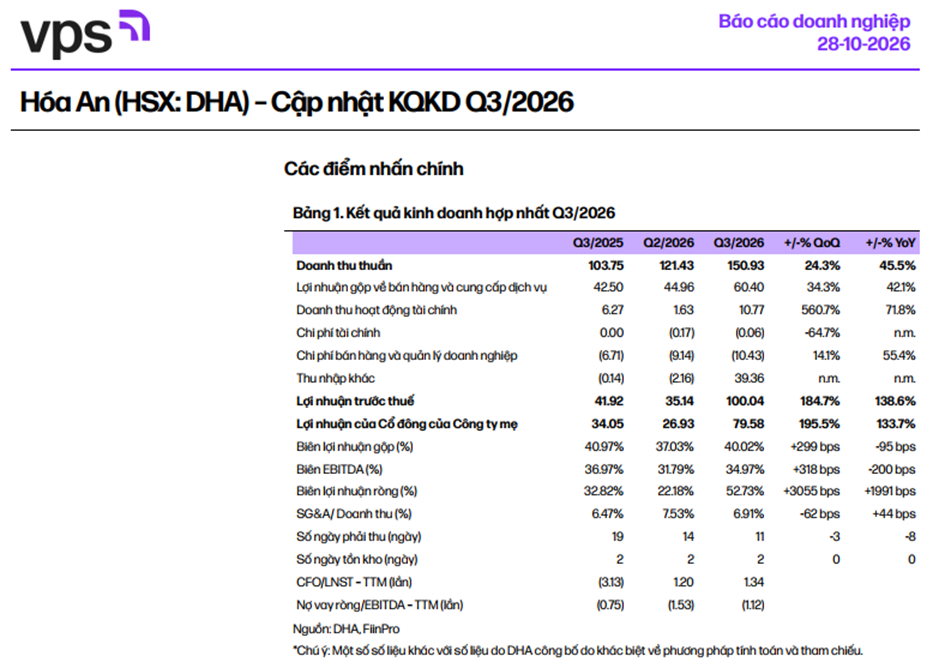Select the other income value "39.36"

pos(749,379)
